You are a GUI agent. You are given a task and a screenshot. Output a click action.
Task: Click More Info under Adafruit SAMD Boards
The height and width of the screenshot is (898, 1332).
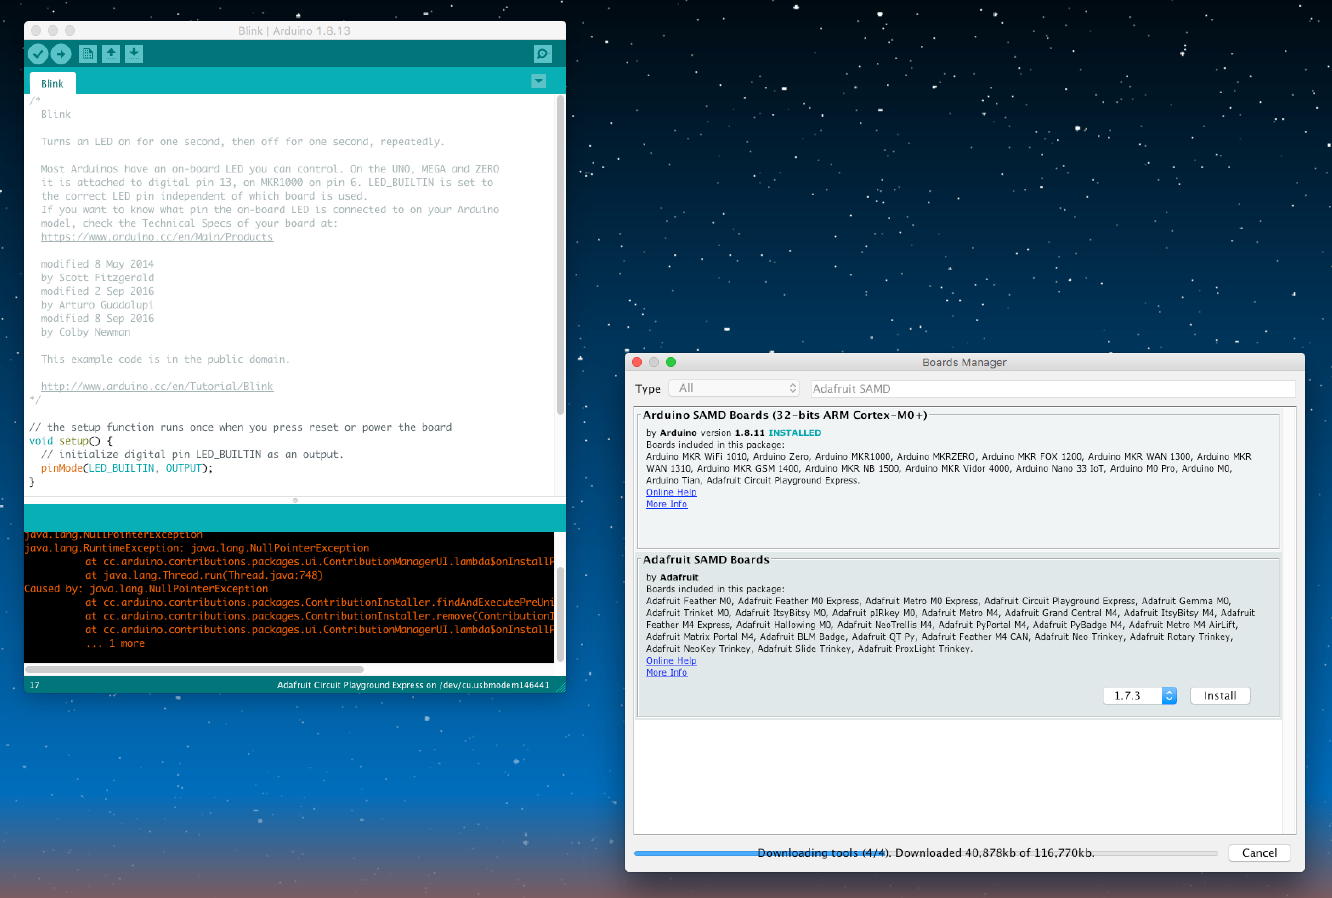pyautogui.click(x=666, y=673)
